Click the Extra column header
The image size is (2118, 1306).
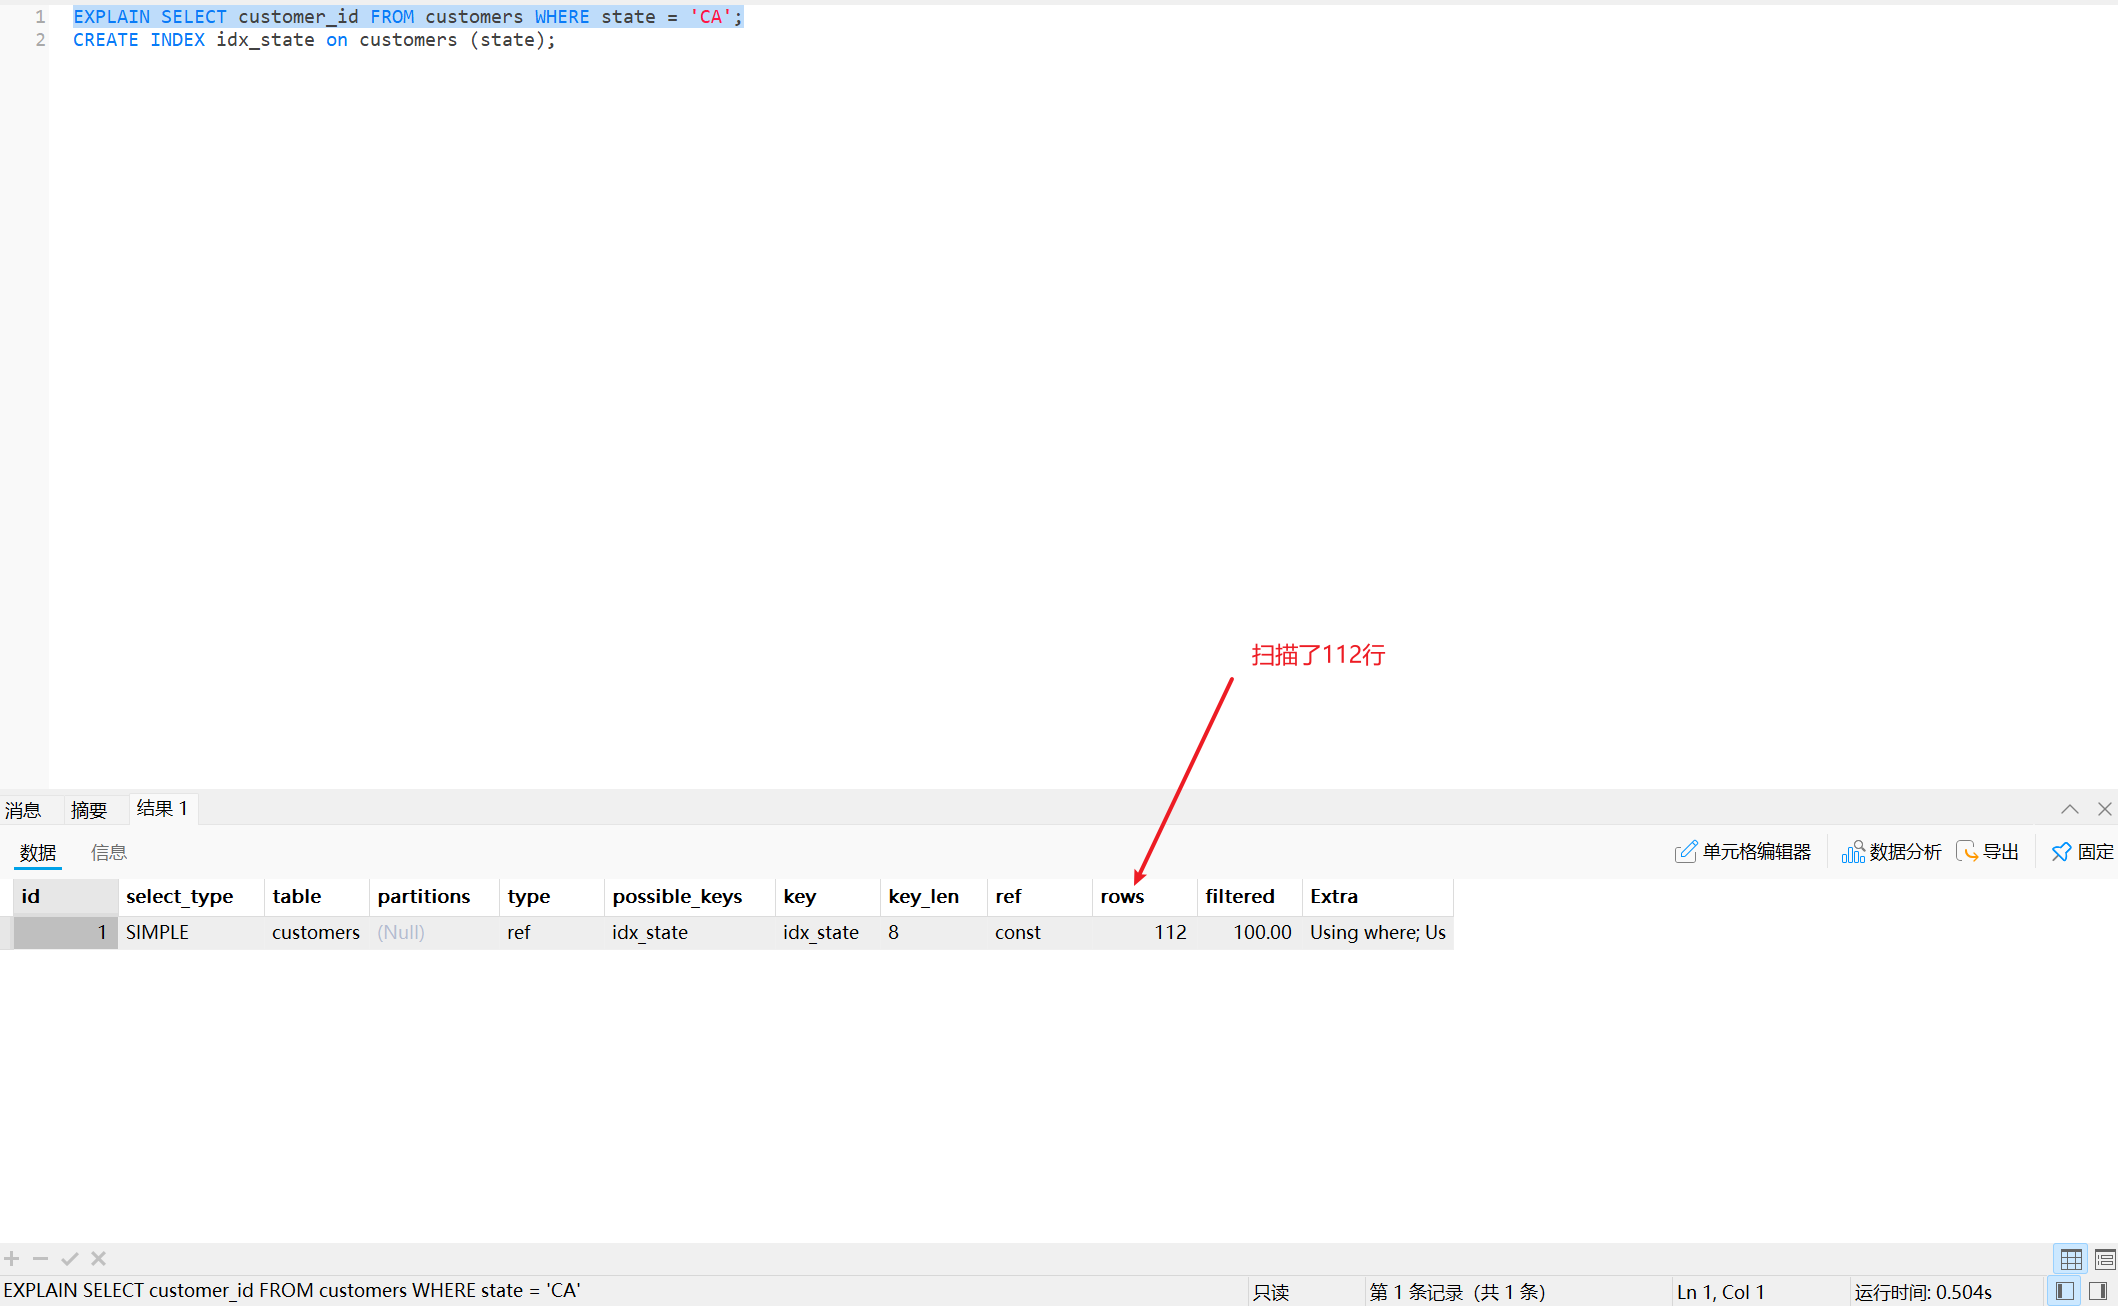tap(1378, 897)
